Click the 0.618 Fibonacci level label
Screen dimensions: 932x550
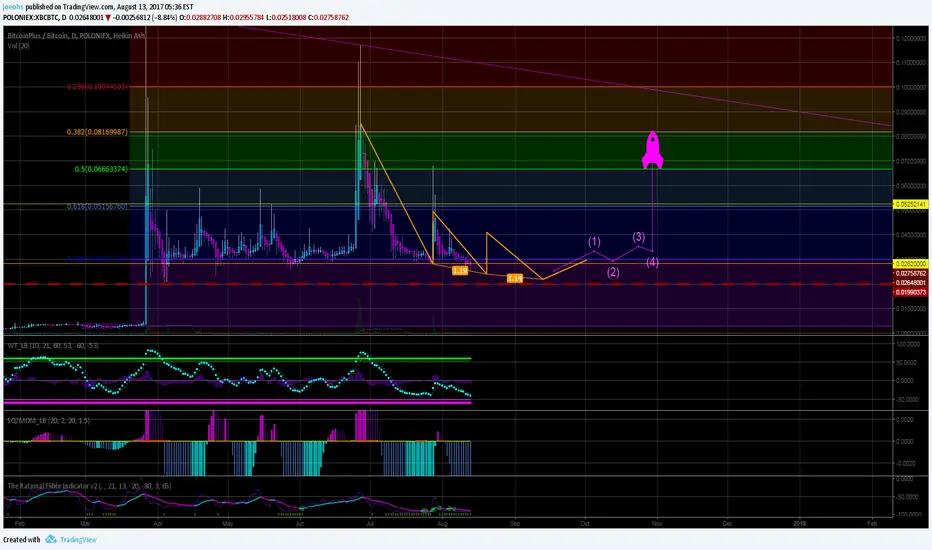97,206
